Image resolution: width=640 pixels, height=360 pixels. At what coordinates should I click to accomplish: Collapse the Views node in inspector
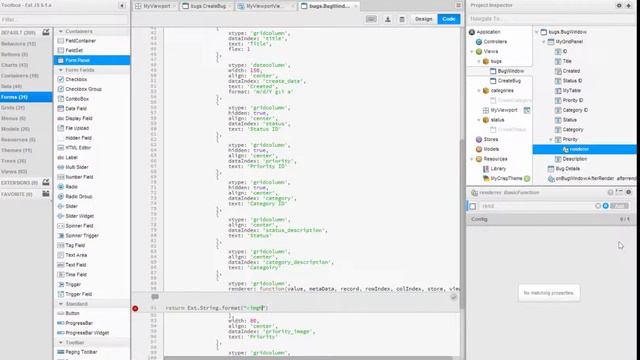tap(472, 51)
